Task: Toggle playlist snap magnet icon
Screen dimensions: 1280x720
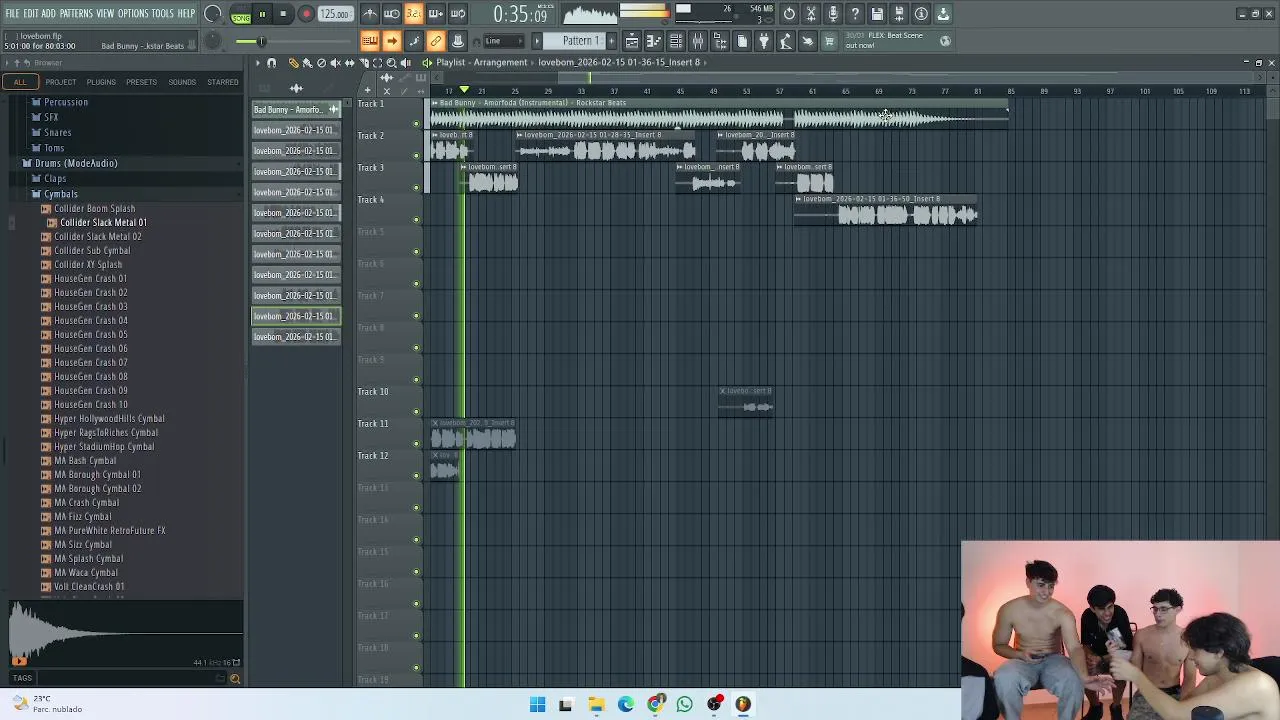Action: 271,62
